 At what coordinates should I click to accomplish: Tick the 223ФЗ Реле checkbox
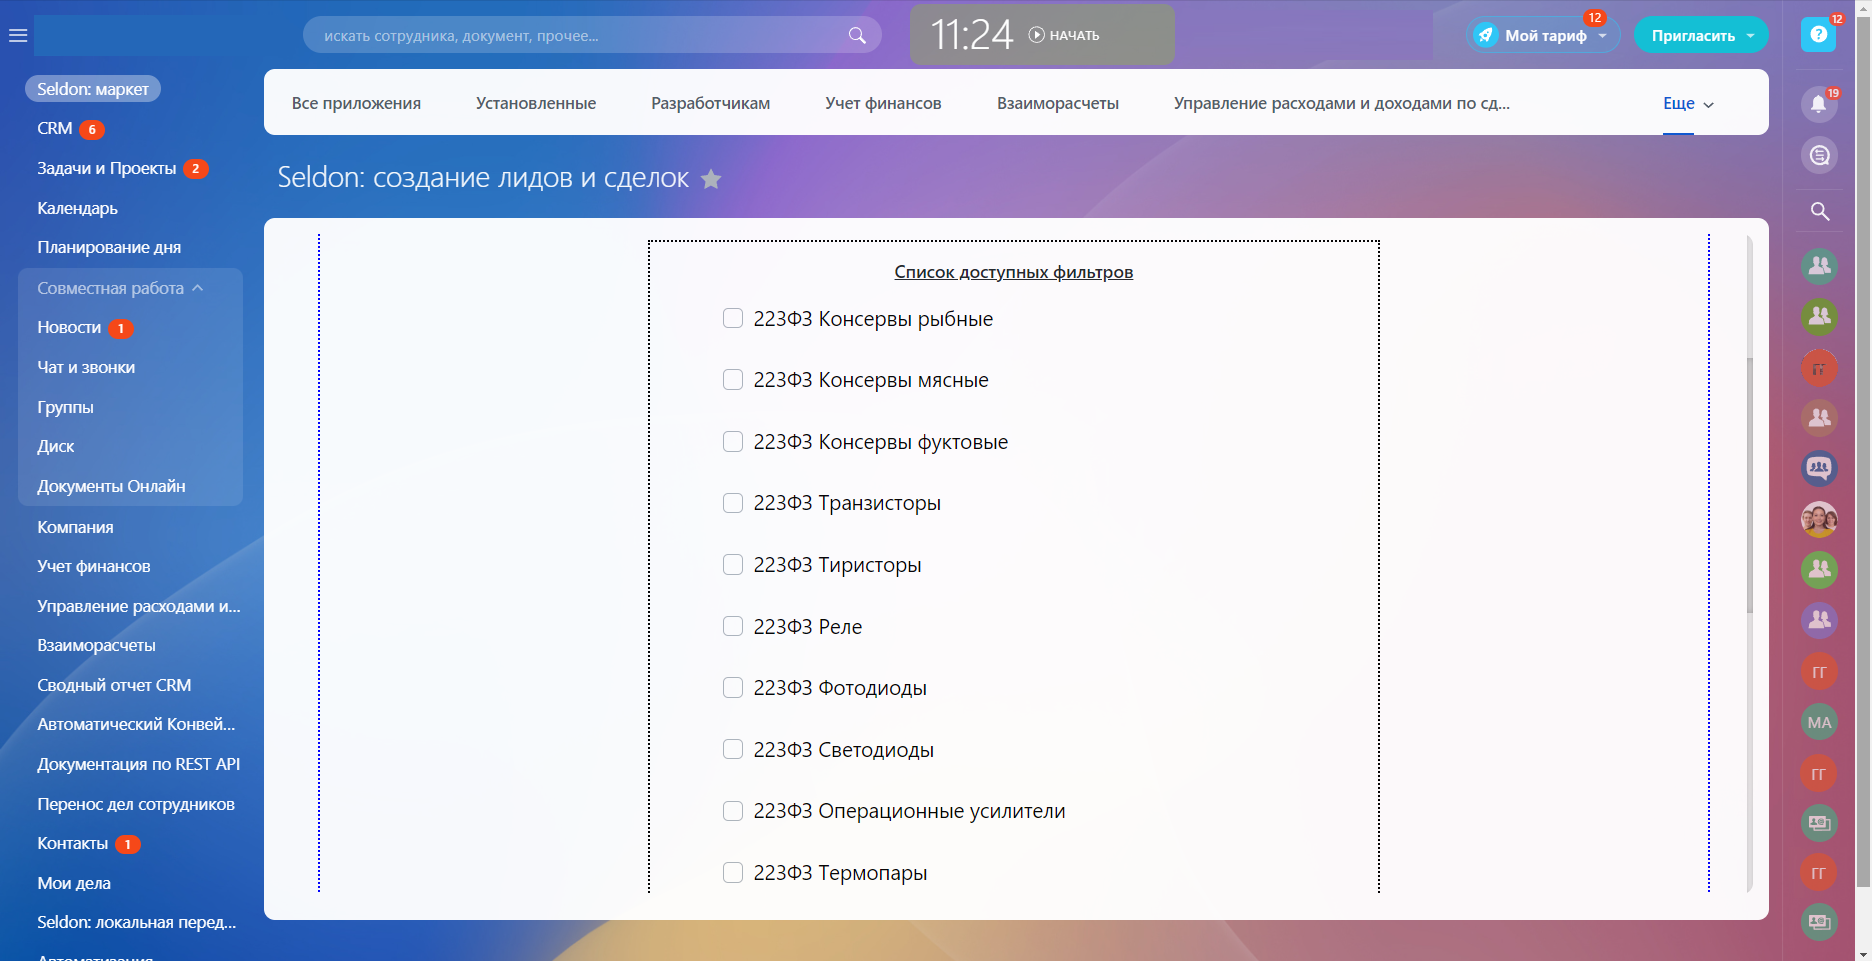pyautogui.click(x=733, y=626)
